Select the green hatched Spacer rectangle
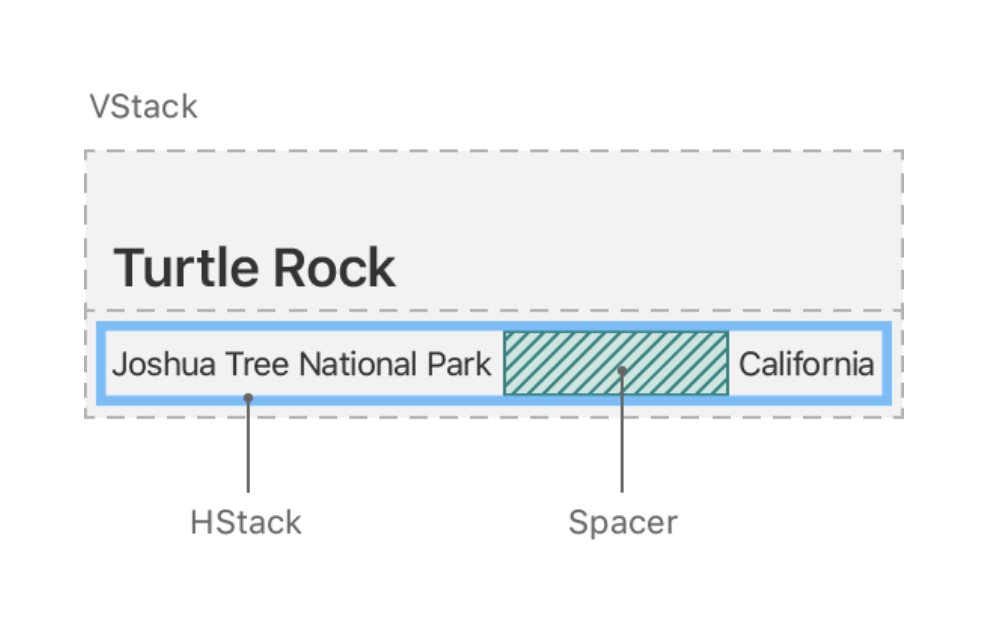982x638 pixels. 616,363
